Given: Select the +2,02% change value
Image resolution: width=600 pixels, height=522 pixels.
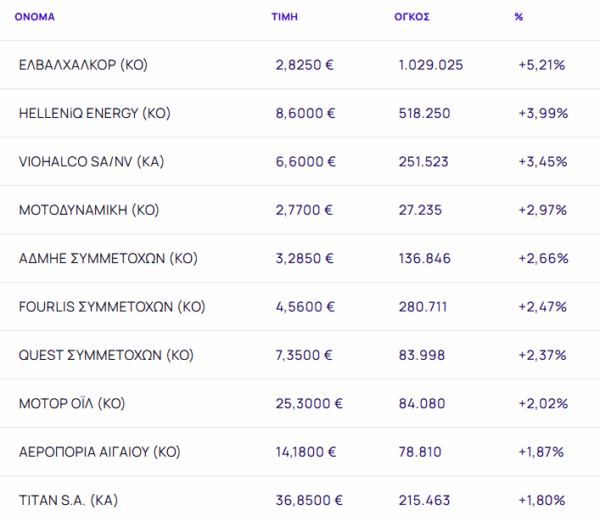Looking at the screenshot, I should click(x=543, y=403).
